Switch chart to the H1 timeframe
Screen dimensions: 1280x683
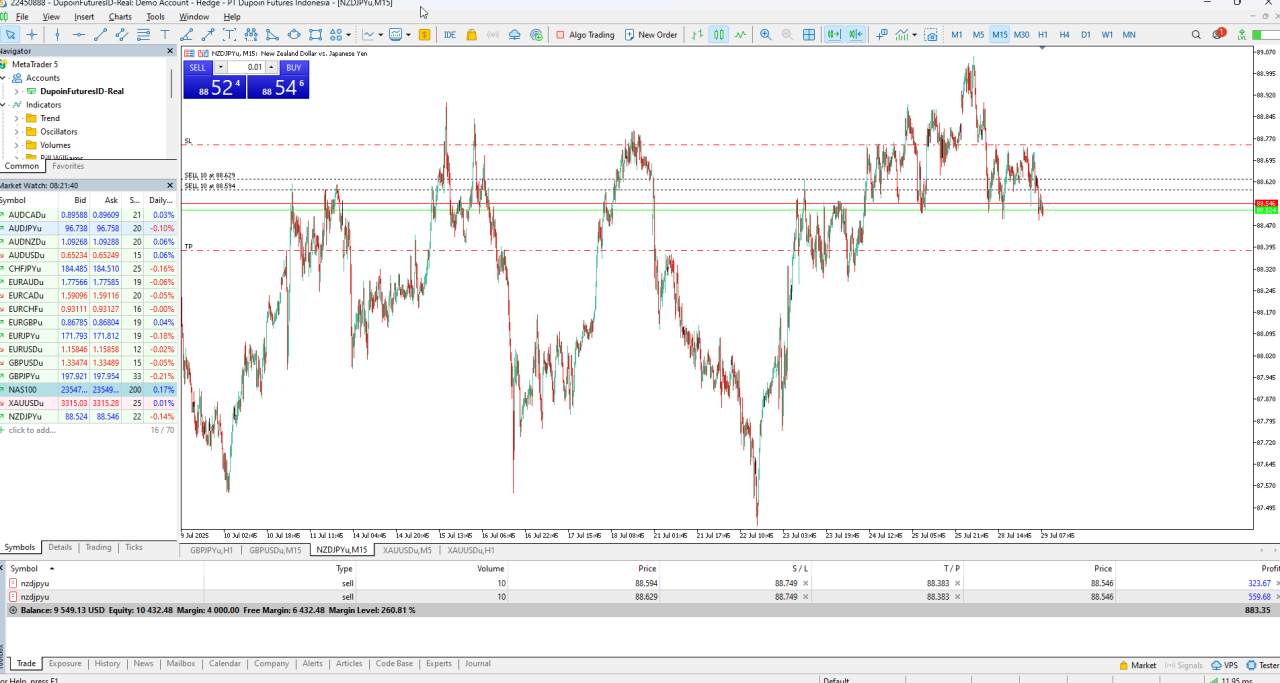tap(1043, 34)
